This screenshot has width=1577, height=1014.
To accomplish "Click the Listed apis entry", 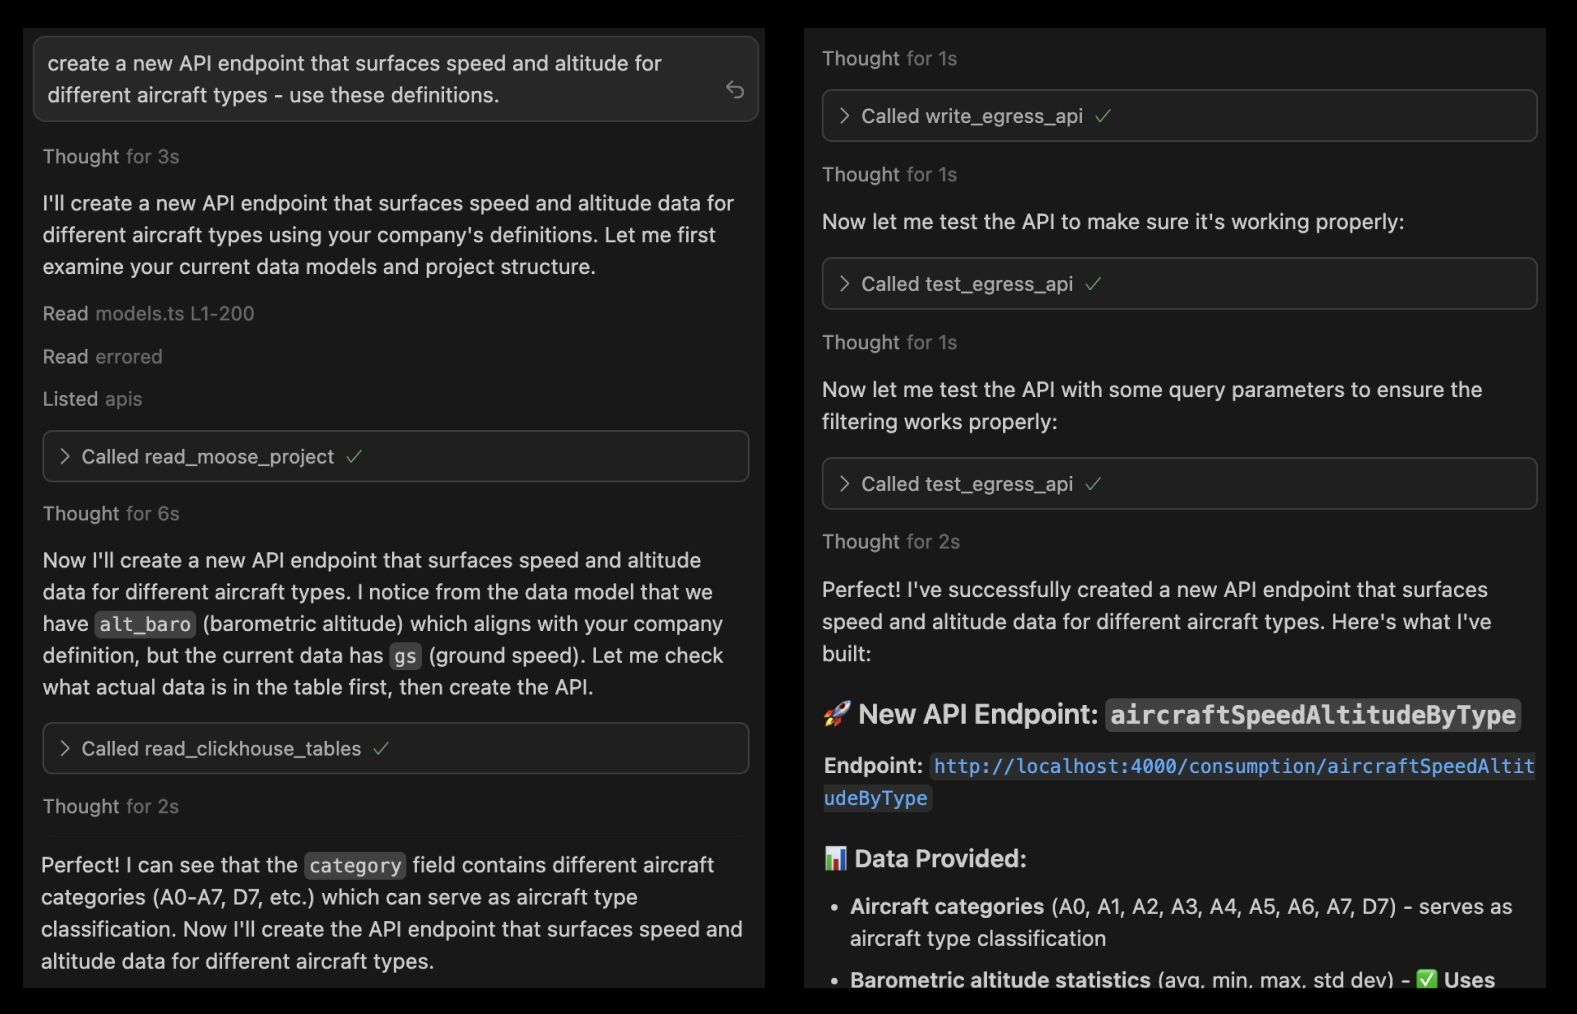I will pos(92,399).
